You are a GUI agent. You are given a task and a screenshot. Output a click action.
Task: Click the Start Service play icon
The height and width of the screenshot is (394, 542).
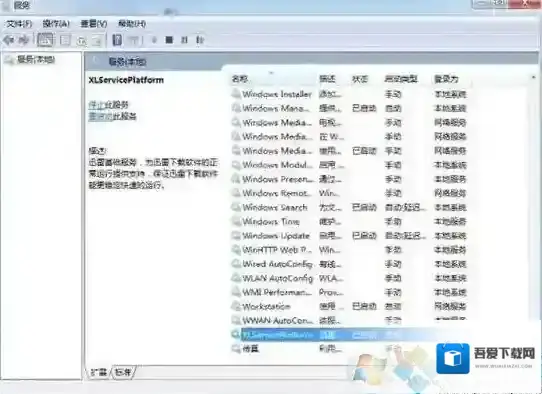(x=154, y=40)
